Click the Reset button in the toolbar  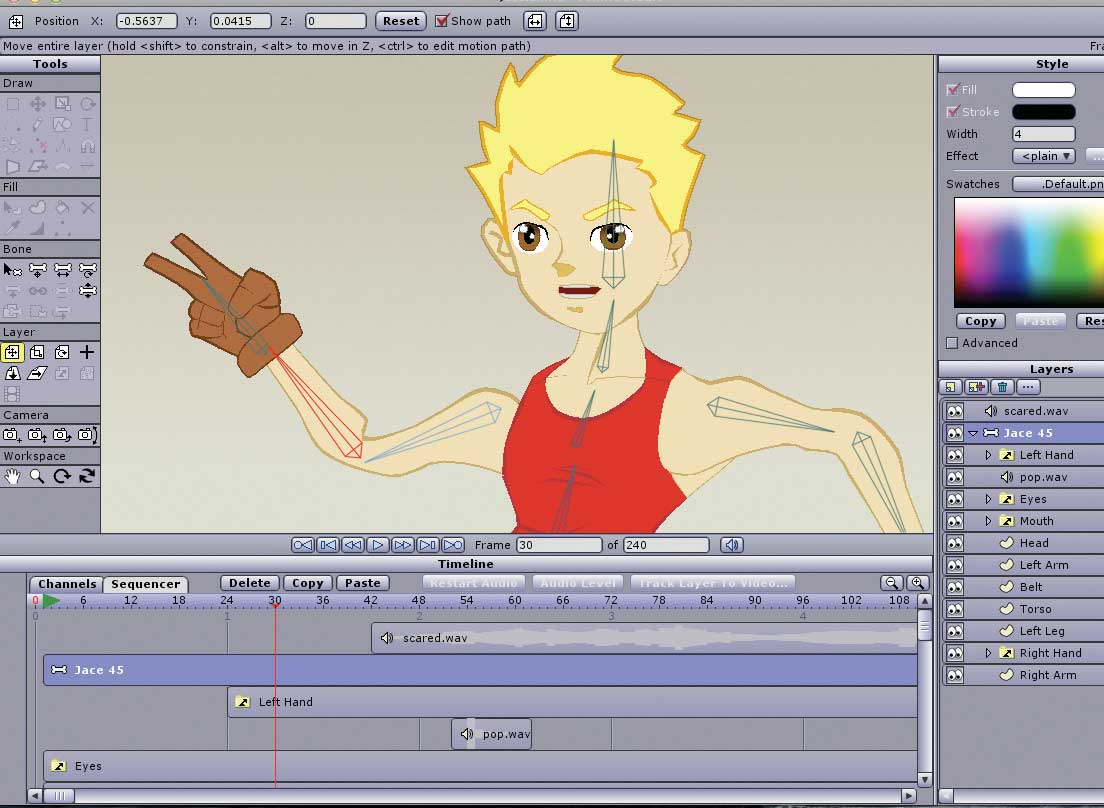(x=401, y=20)
